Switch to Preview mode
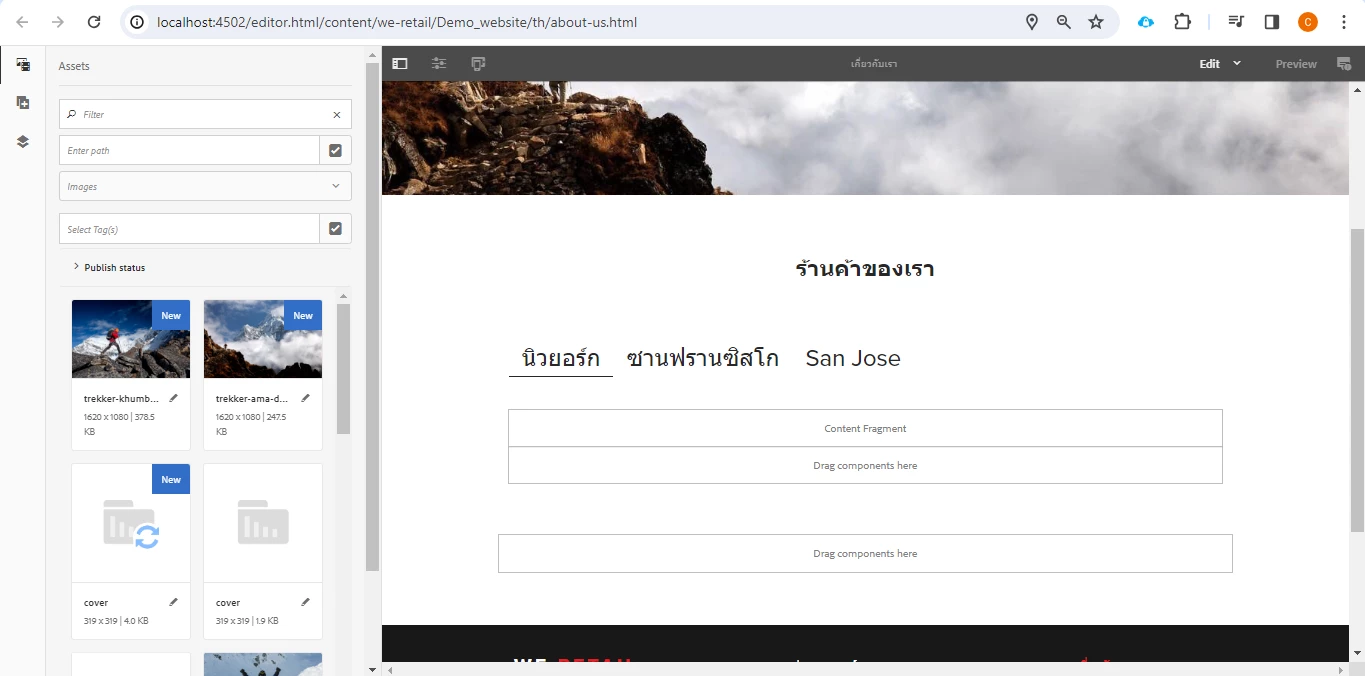The image size is (1365, 676). pyautogui.click(x=1296, y=64)
